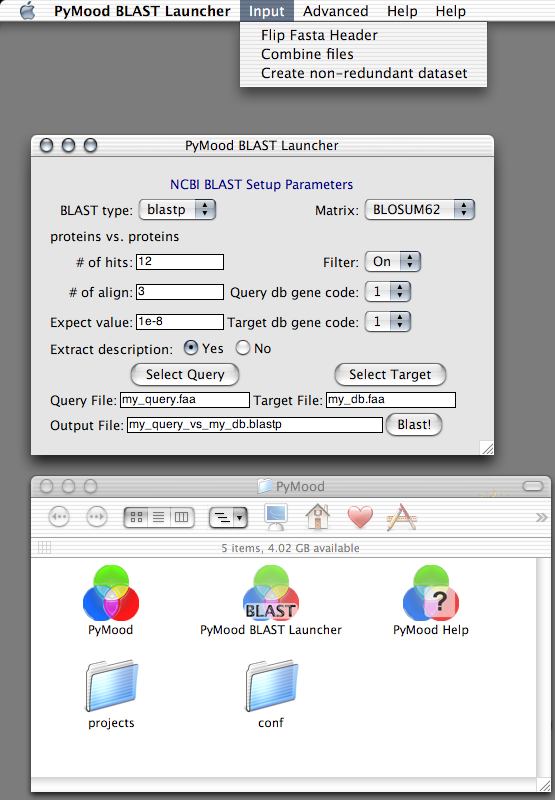Click '5 items, 4.02 GB available' status
This screenshot has height=800, width=555.
[290, 548]
